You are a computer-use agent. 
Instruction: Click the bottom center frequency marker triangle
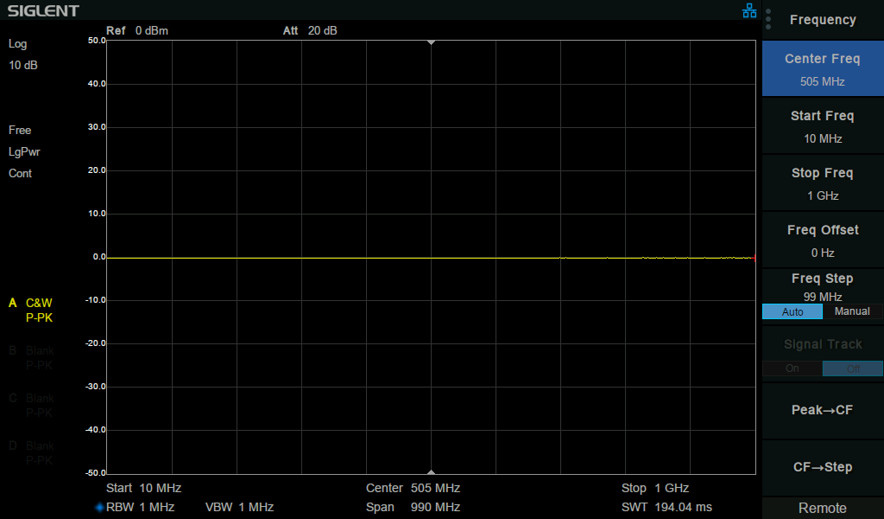431,472
